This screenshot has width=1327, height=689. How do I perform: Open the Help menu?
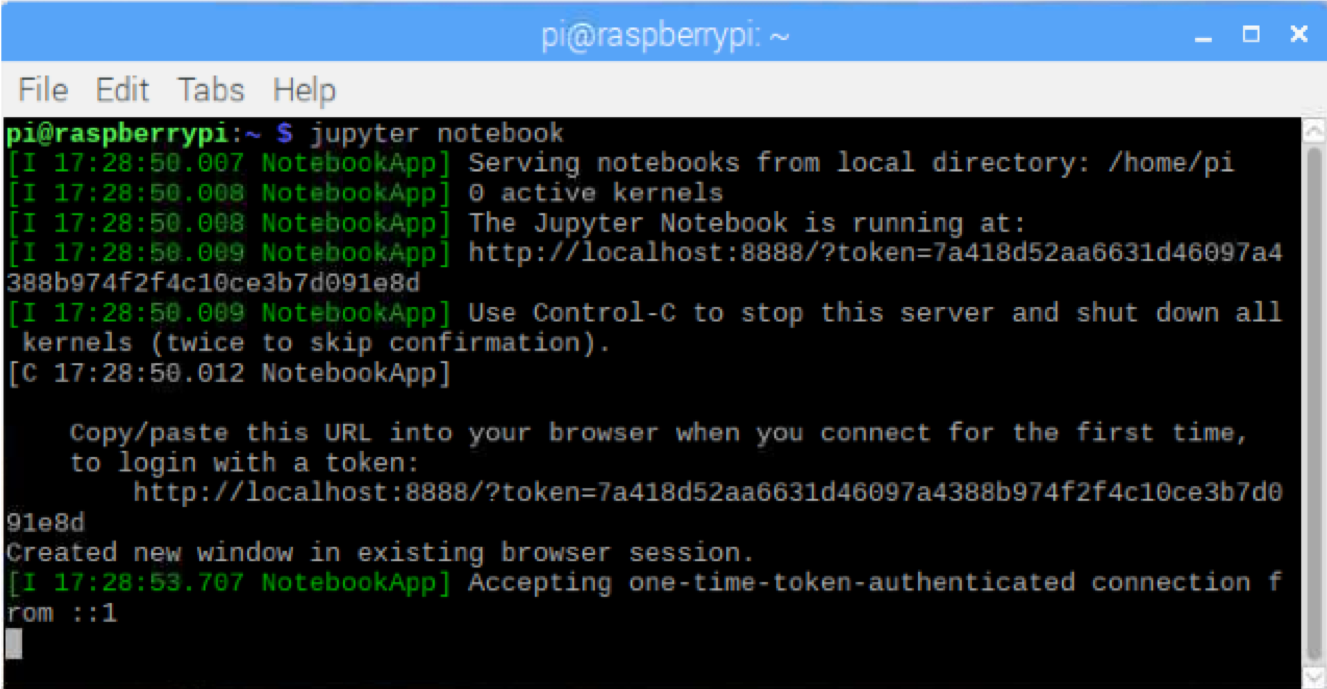pyautogui.click(x=304, y=90)
